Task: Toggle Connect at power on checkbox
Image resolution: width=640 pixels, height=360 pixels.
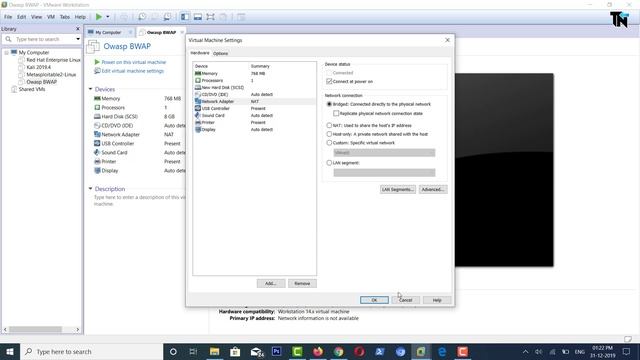Action: 329,81
